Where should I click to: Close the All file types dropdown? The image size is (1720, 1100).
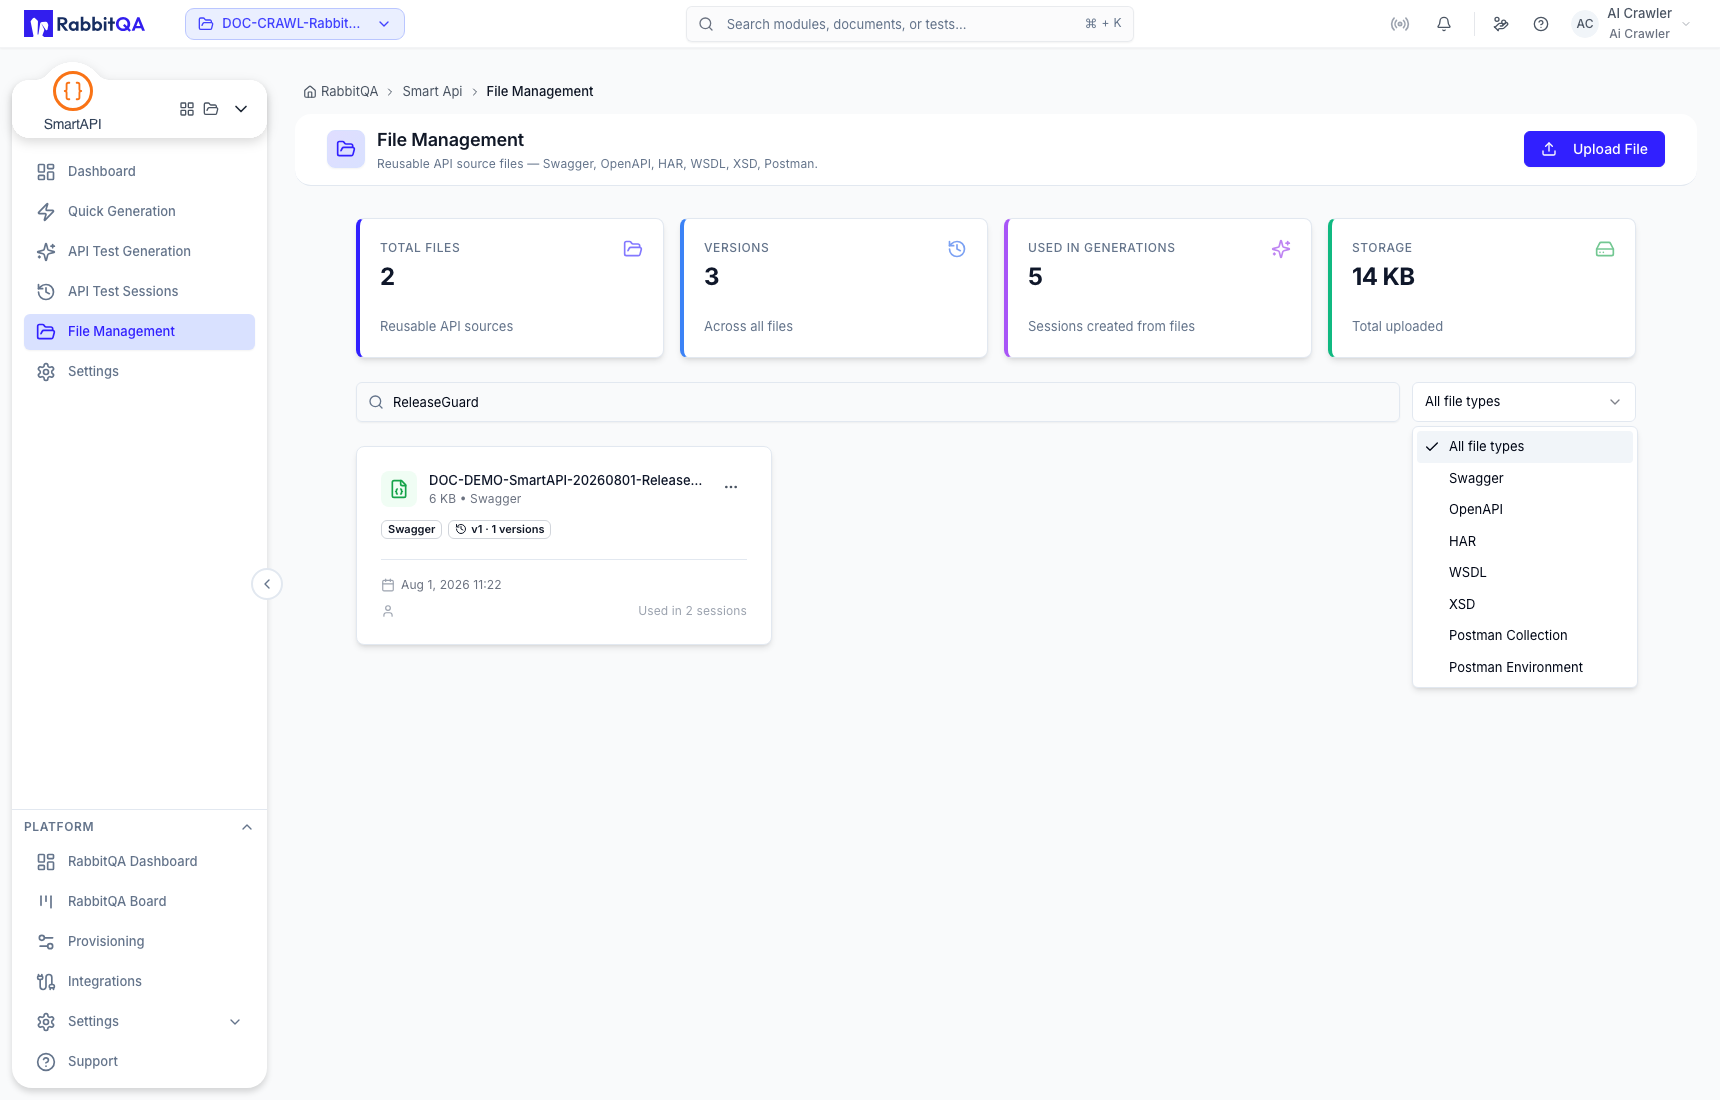1523,402
